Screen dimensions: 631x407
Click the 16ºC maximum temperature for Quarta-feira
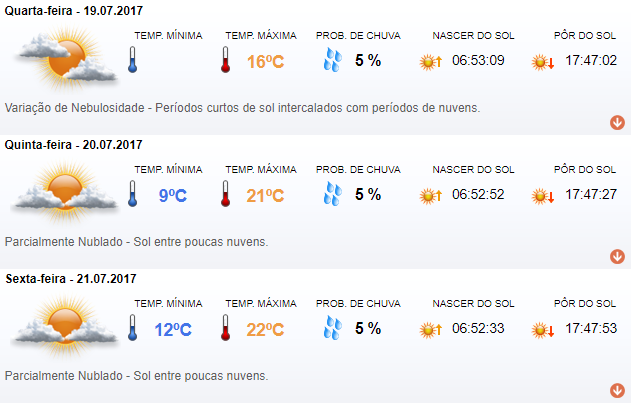pyautogui.click(x=265, y=62)
